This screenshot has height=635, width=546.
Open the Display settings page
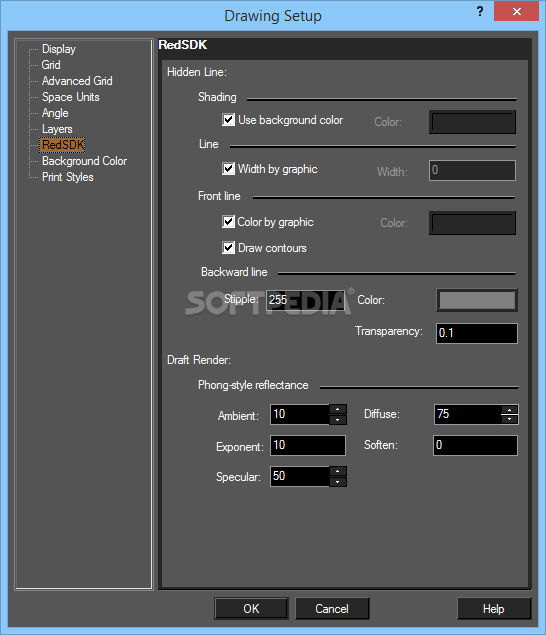click(x=59, y=49)
